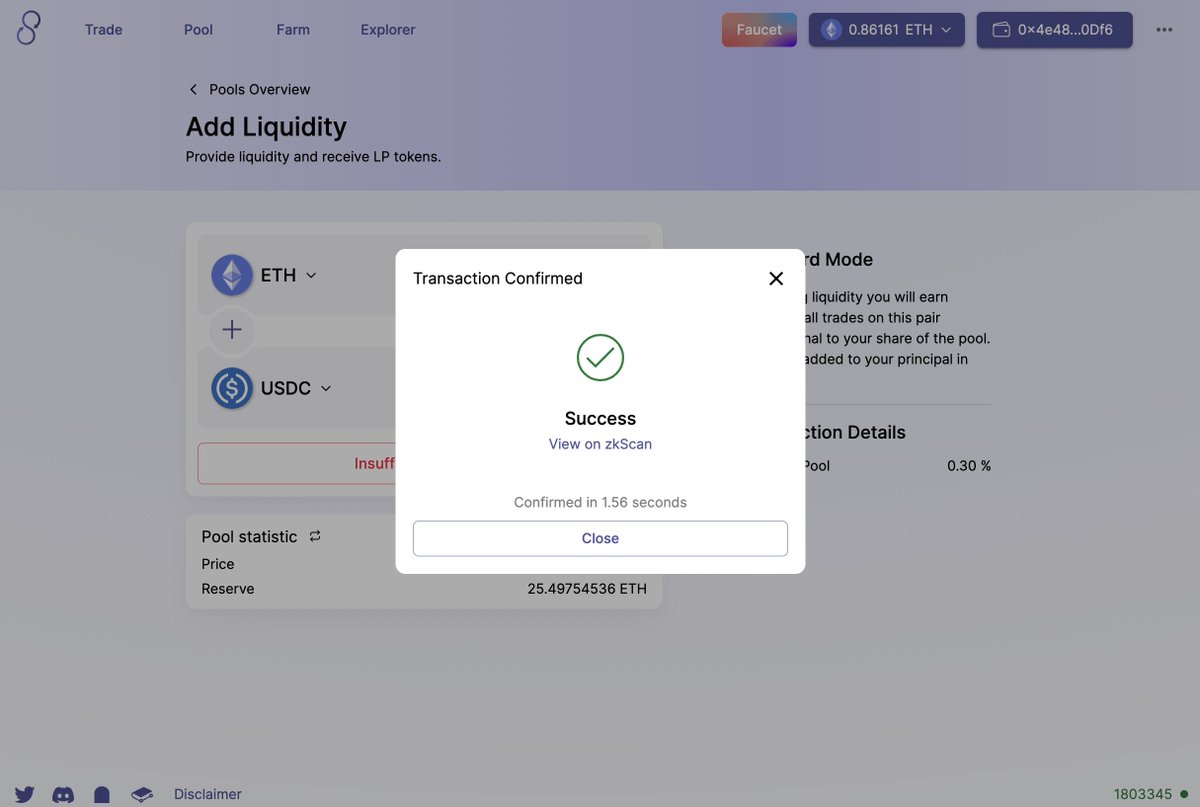The height and width of the screenshot is (807, 1200).
Task: Open the Pool menu item
Action: 199,30
